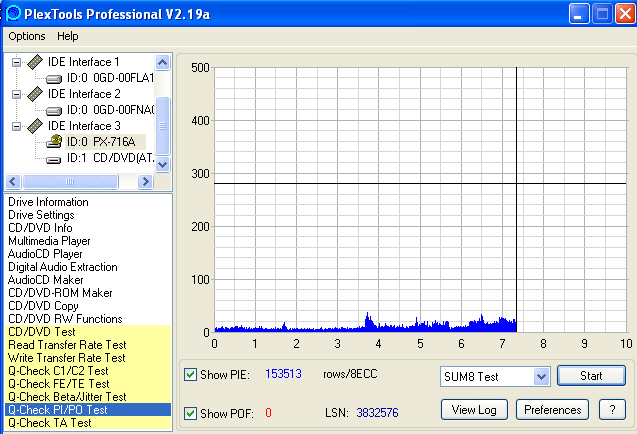Toggle the Show PIE checkbox
This screenshot has width=637, height=434.
191,374
